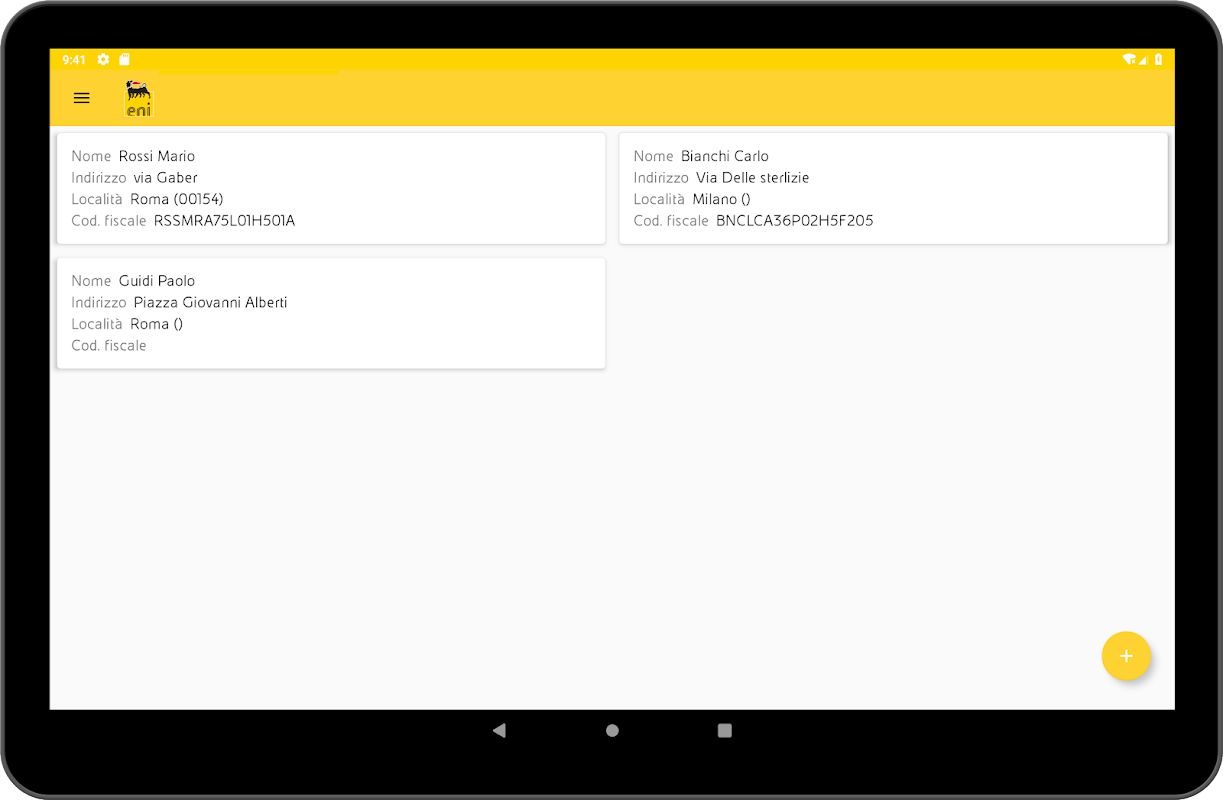1223x800 pixels.
Task: Tap the Eni logo in header
Action: click(139, 99)
